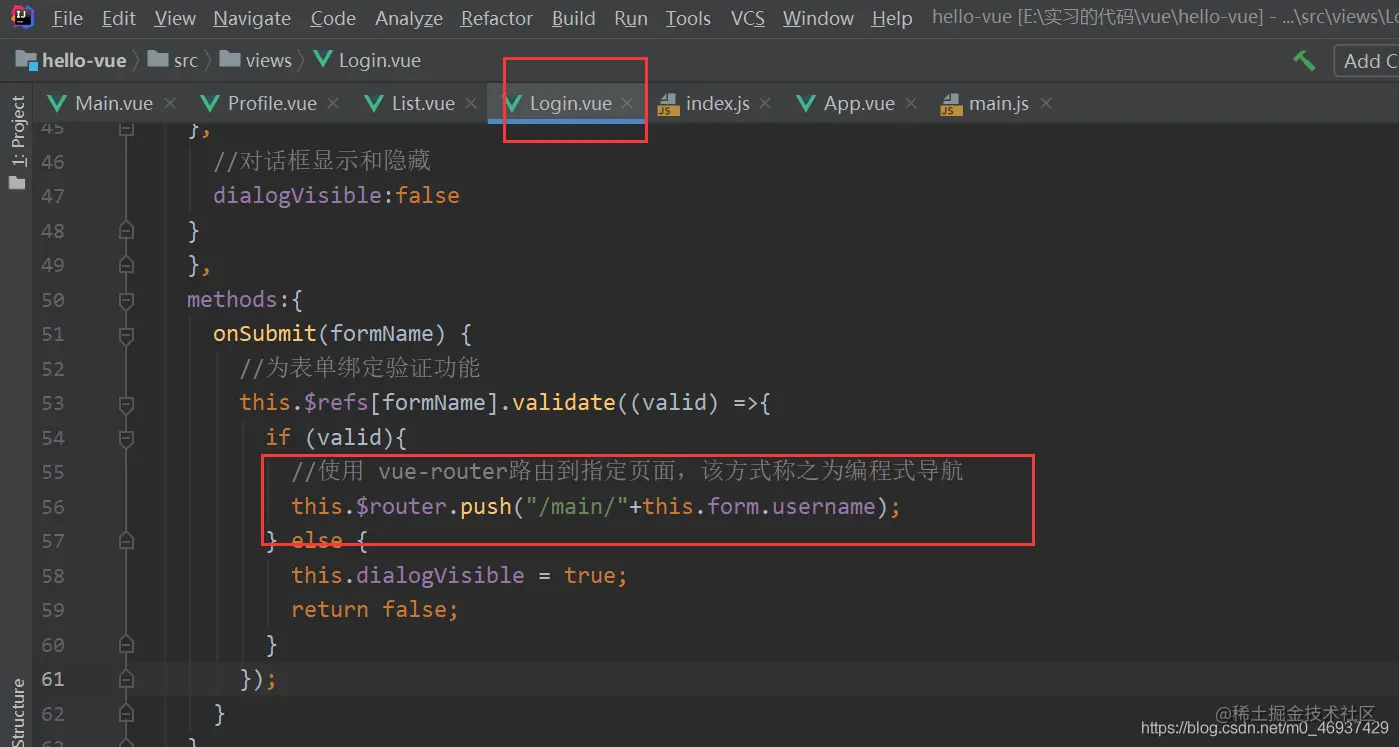Click the $router.push call on line 56
The width and height of the screenshot is (1399, 747).
(x=434, y=506)
